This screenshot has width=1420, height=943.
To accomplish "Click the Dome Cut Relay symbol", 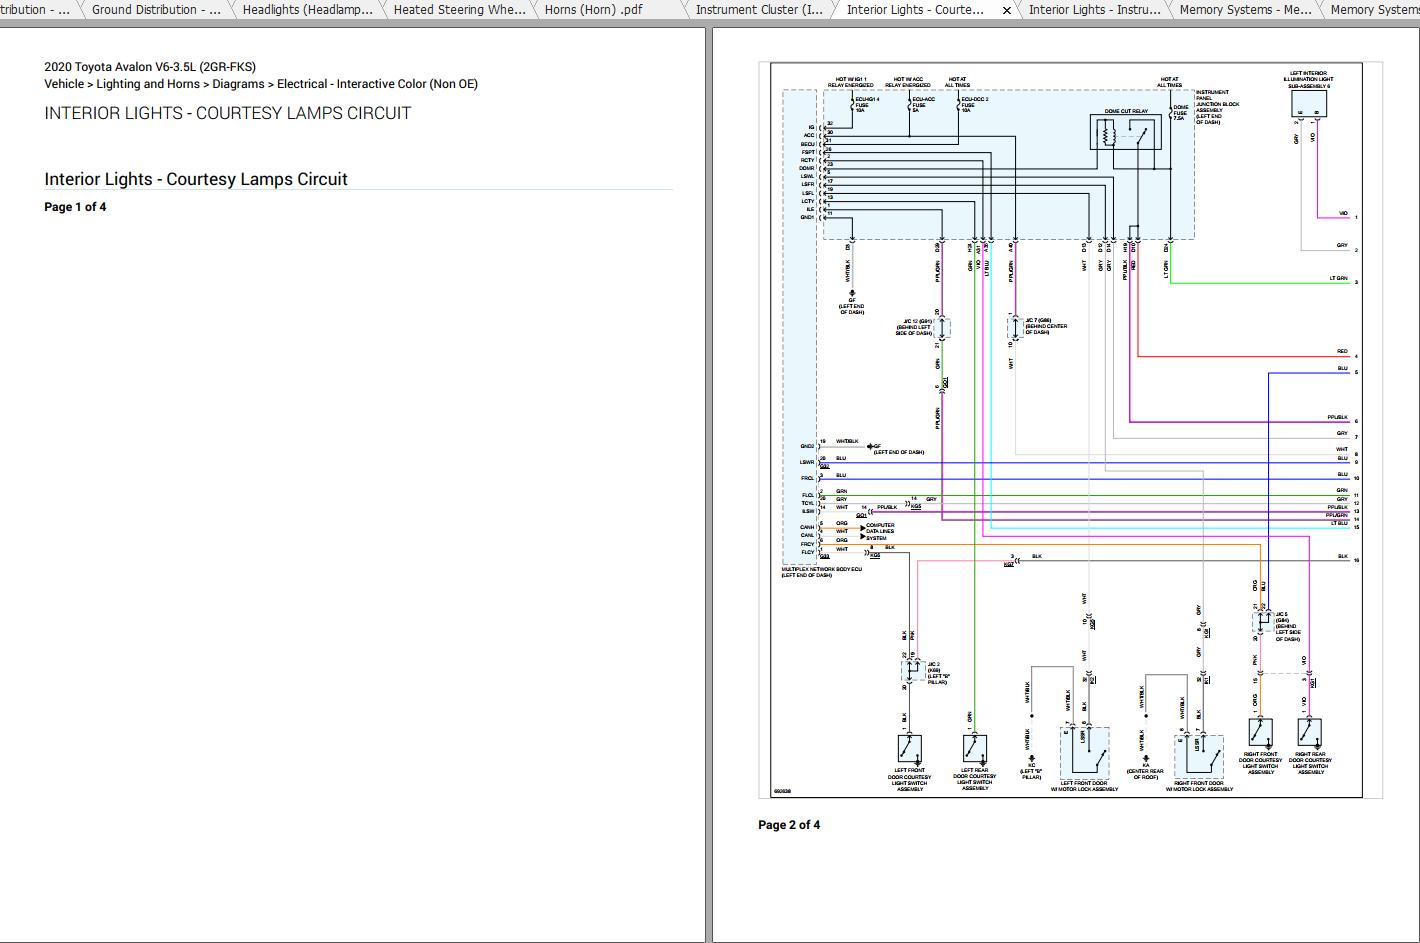I will tap(1125, 134).
